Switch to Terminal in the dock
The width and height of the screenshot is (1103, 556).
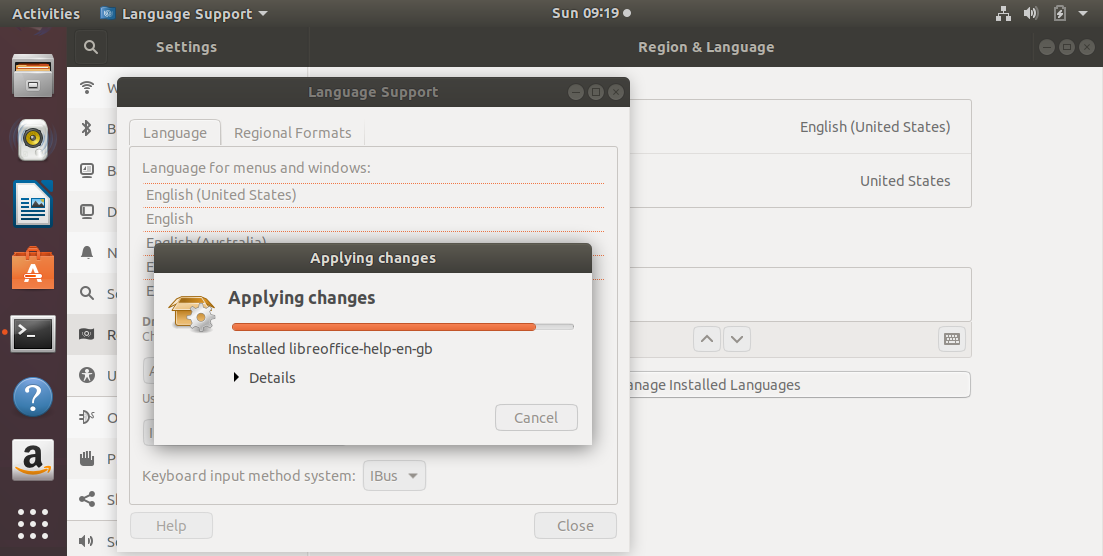(33, 334)
